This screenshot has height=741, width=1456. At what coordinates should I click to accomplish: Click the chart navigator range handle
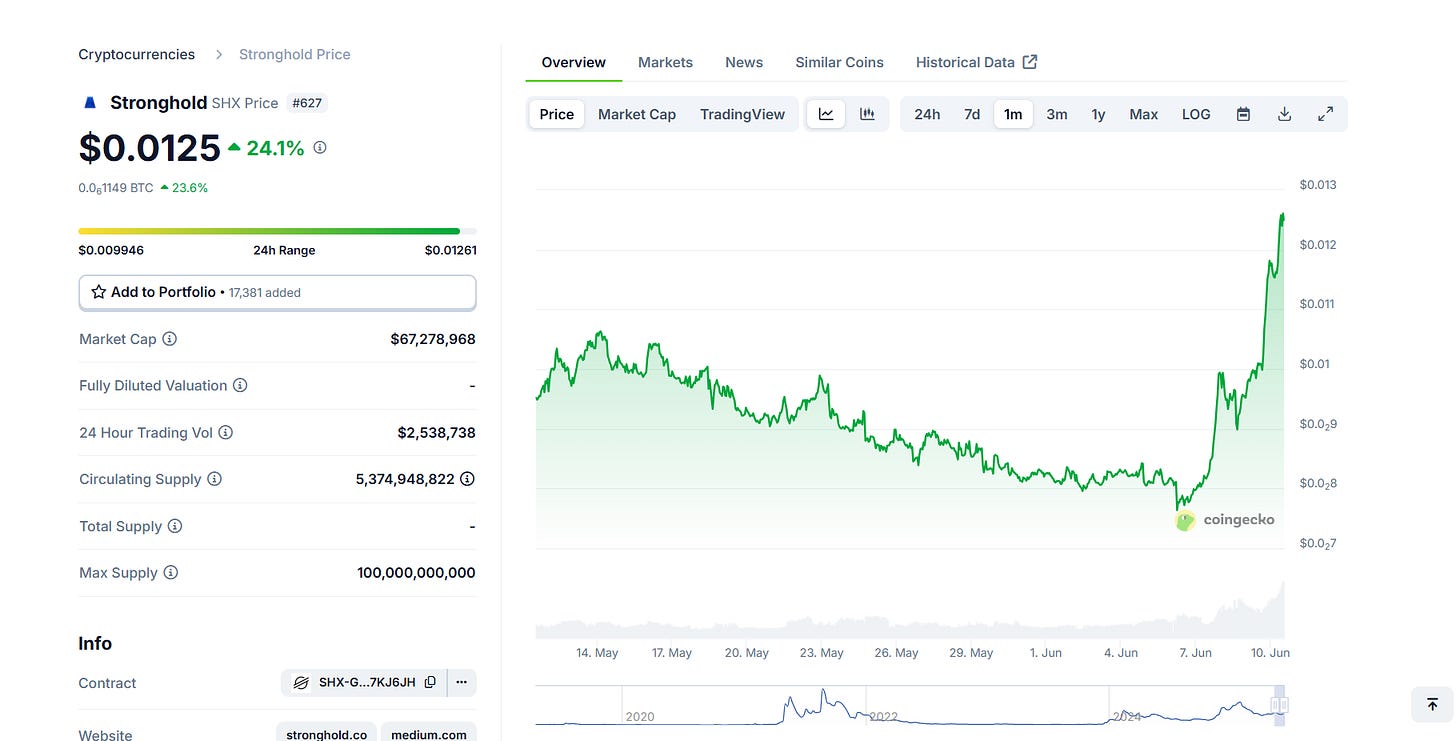click(1278, 705)
